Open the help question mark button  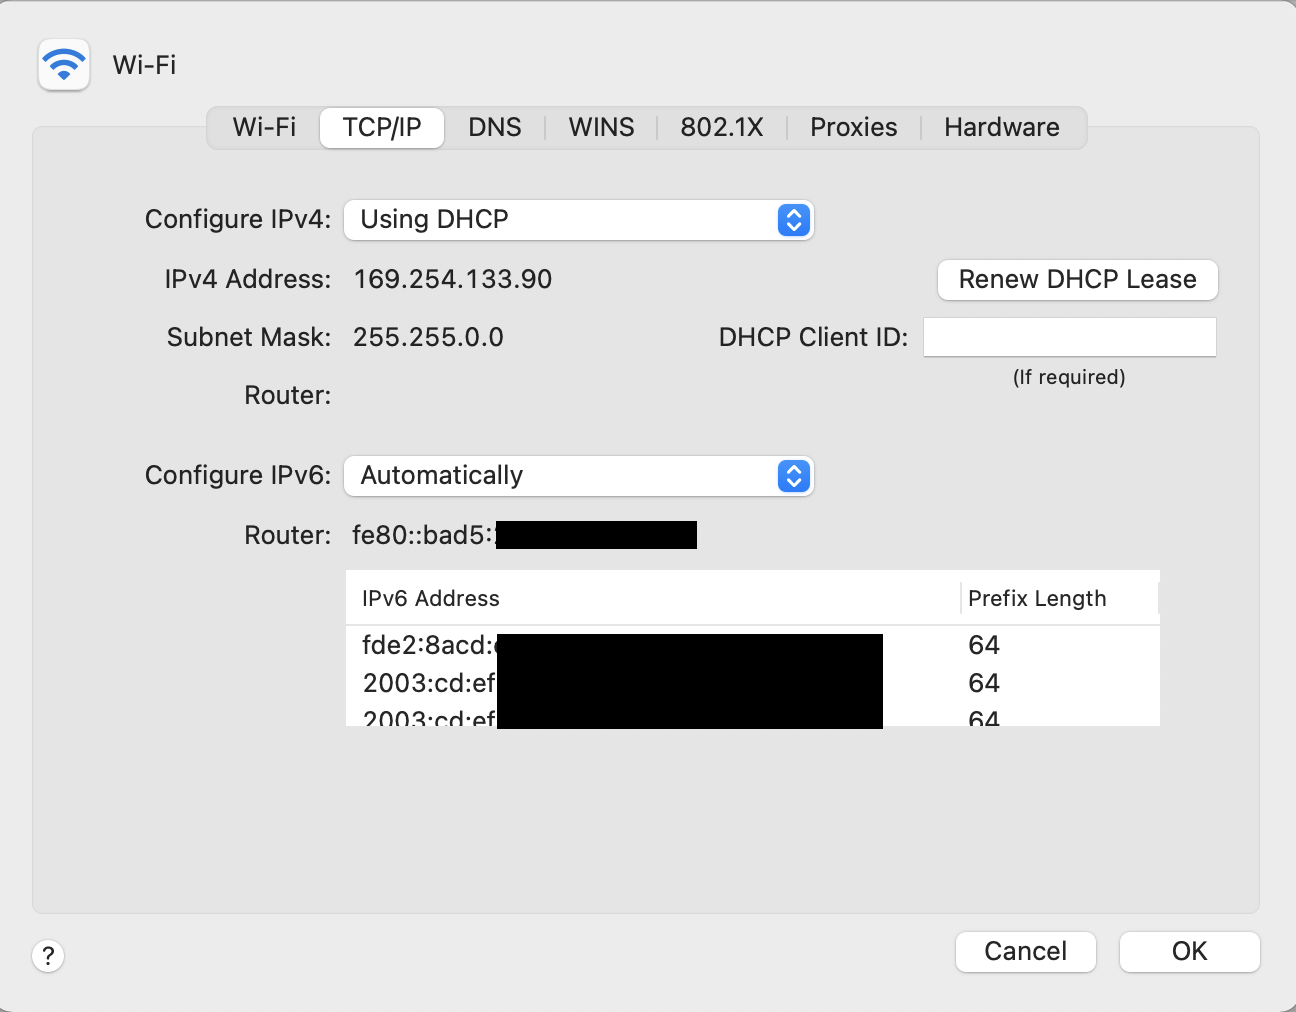[x=48, y=956]
